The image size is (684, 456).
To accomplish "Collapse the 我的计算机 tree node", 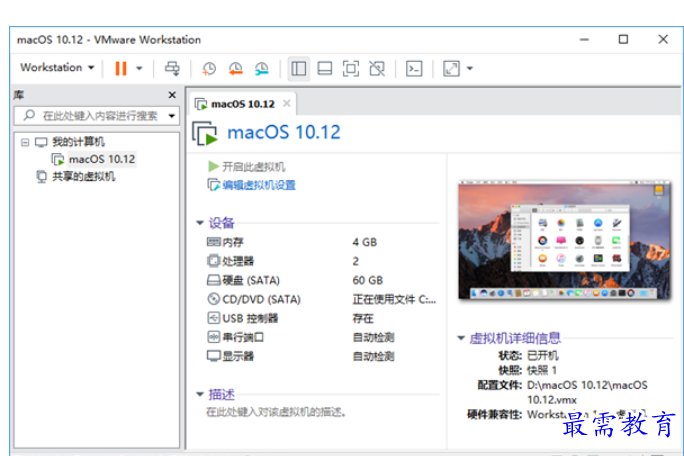I will [25, 142].
